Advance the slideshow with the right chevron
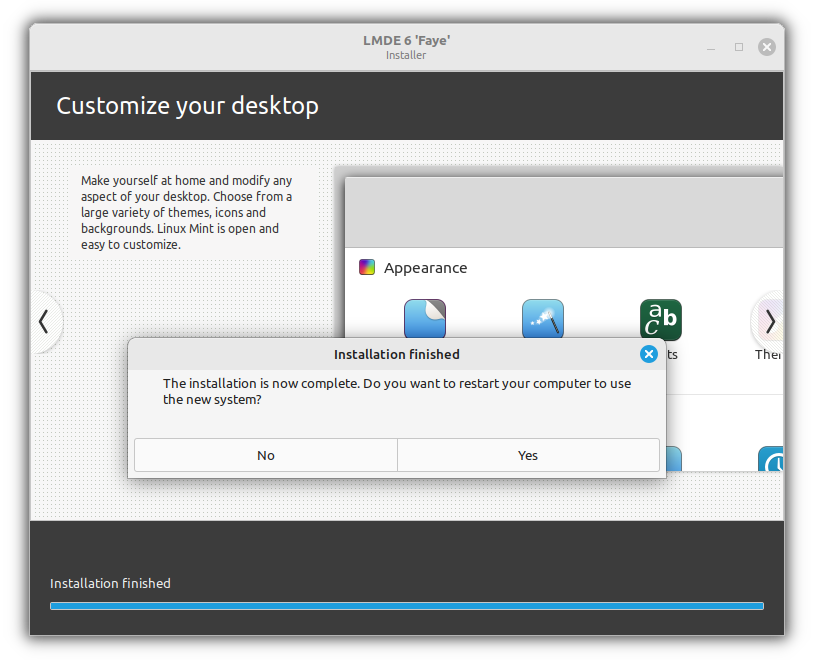The height and width of the screenshot is (660, 814). click(x=769, y=322)
